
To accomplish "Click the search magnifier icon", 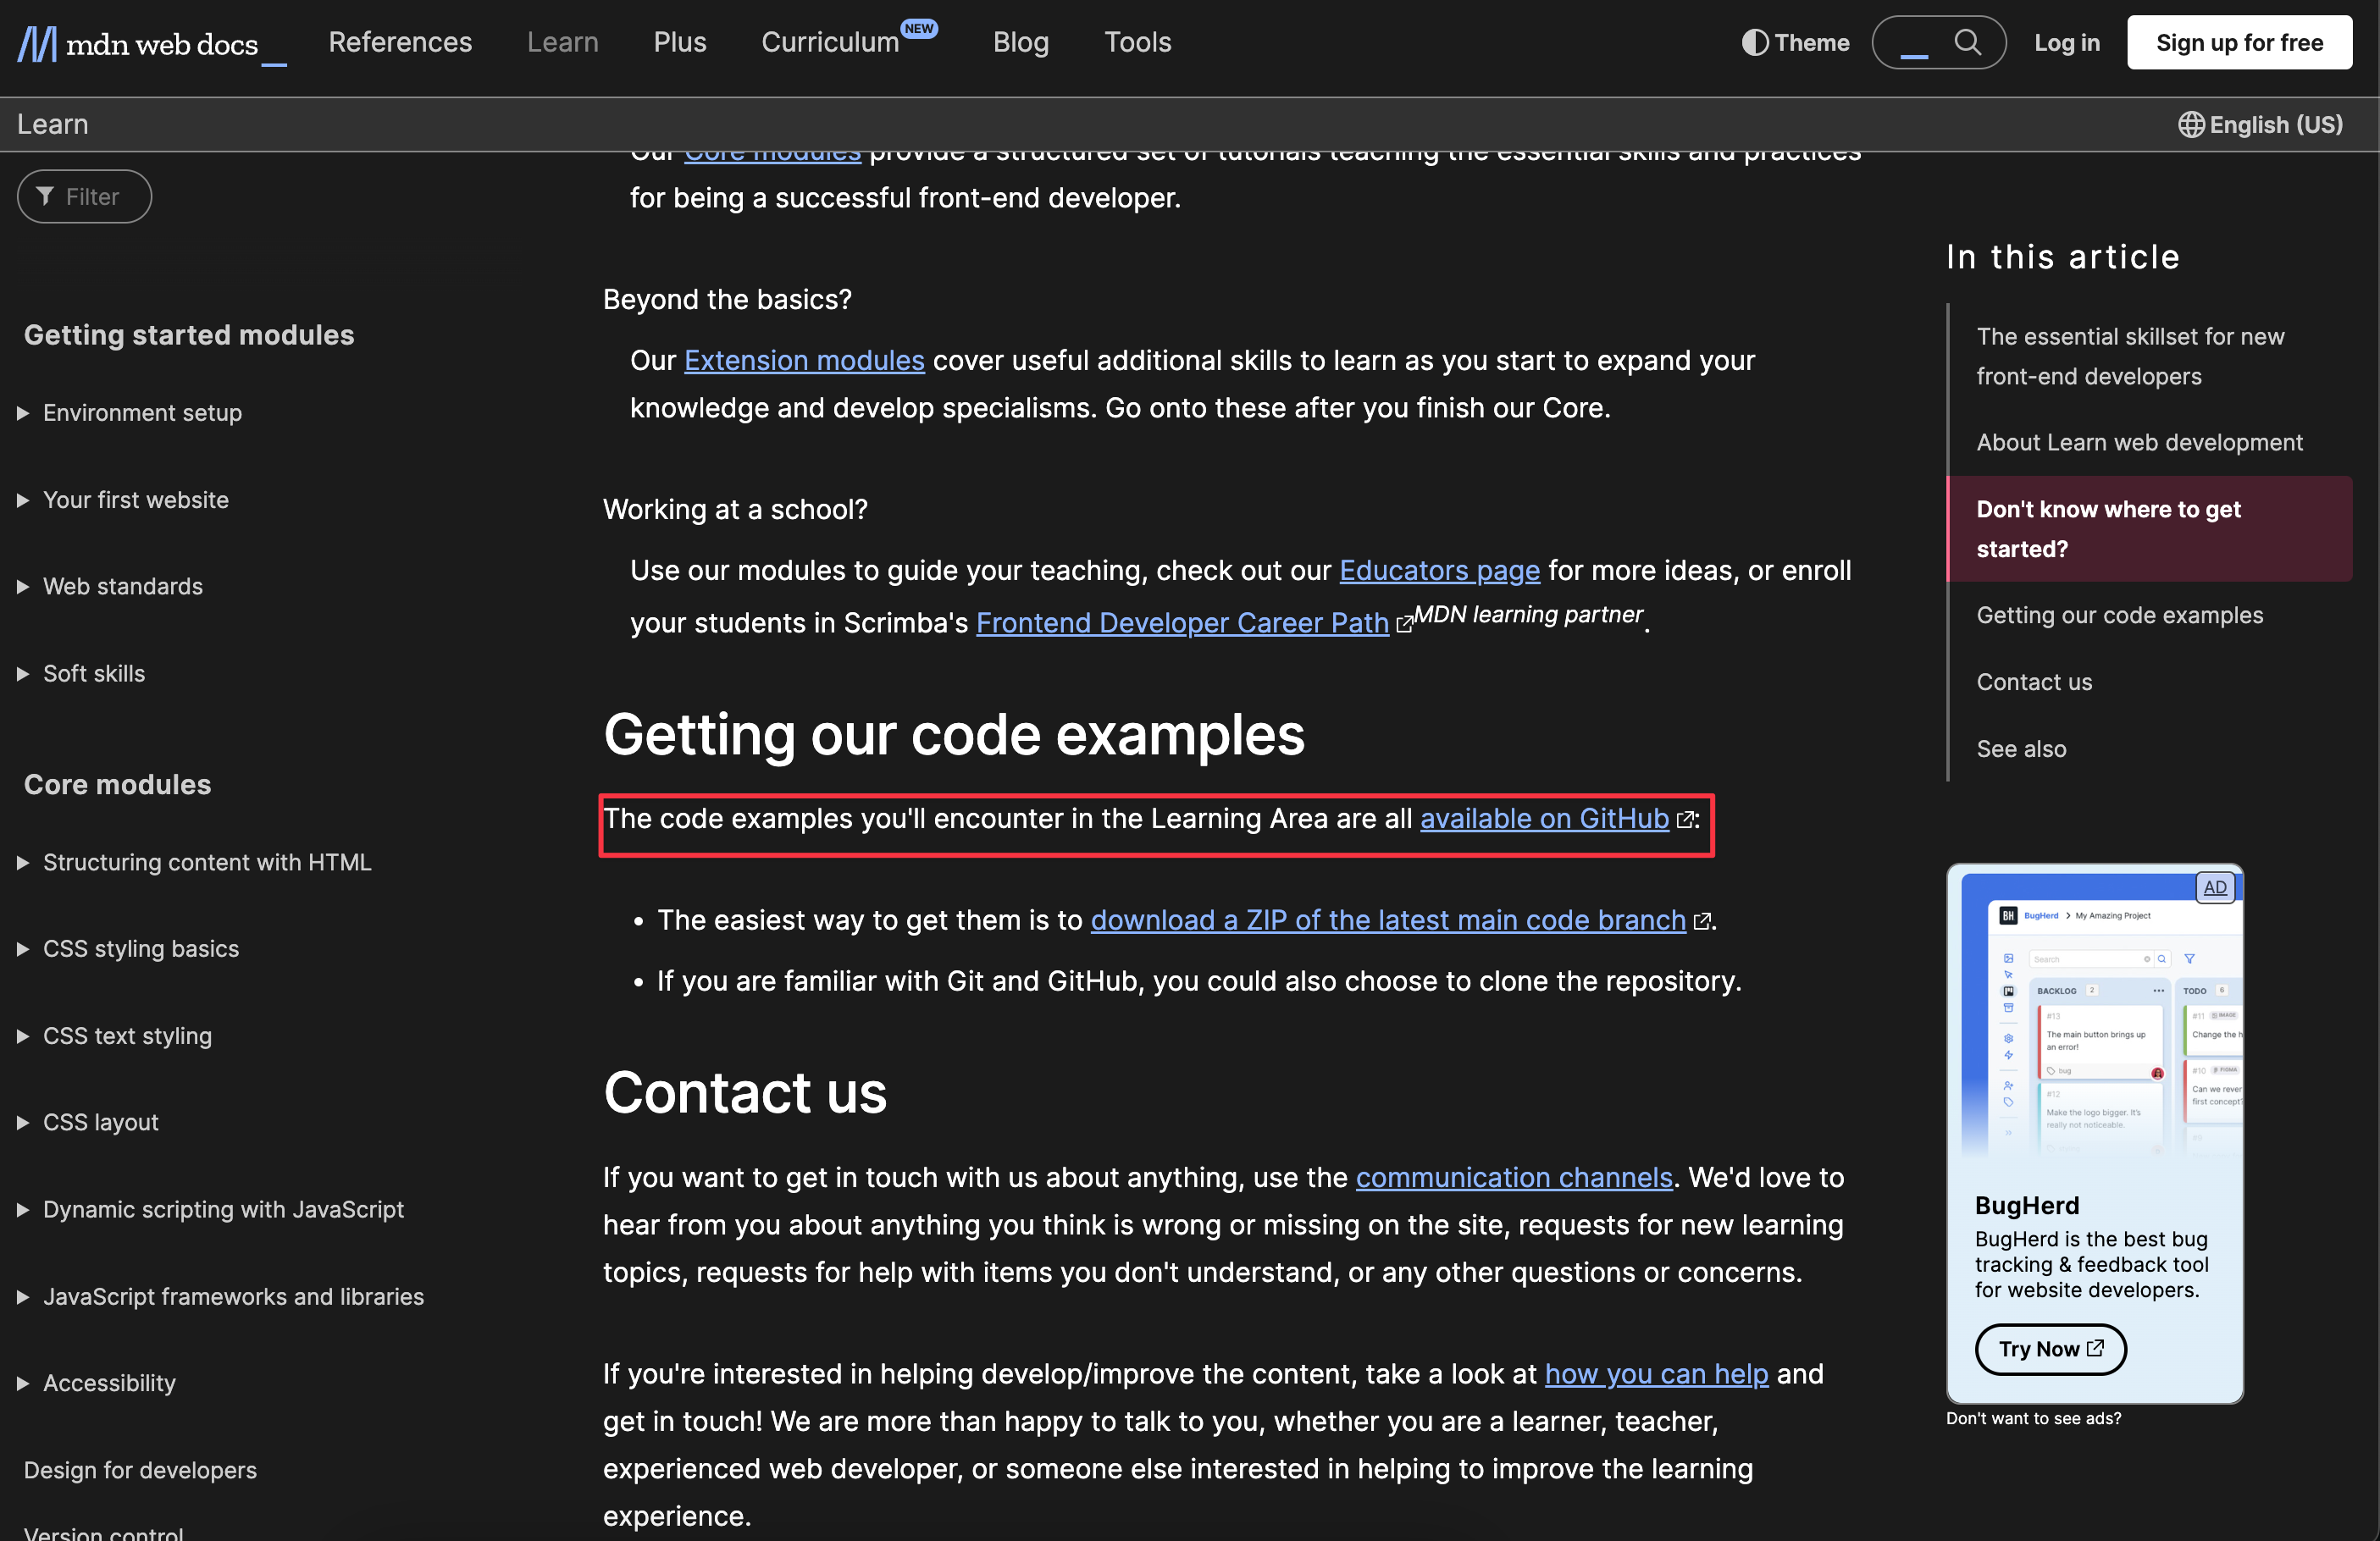I will 1966,42.
